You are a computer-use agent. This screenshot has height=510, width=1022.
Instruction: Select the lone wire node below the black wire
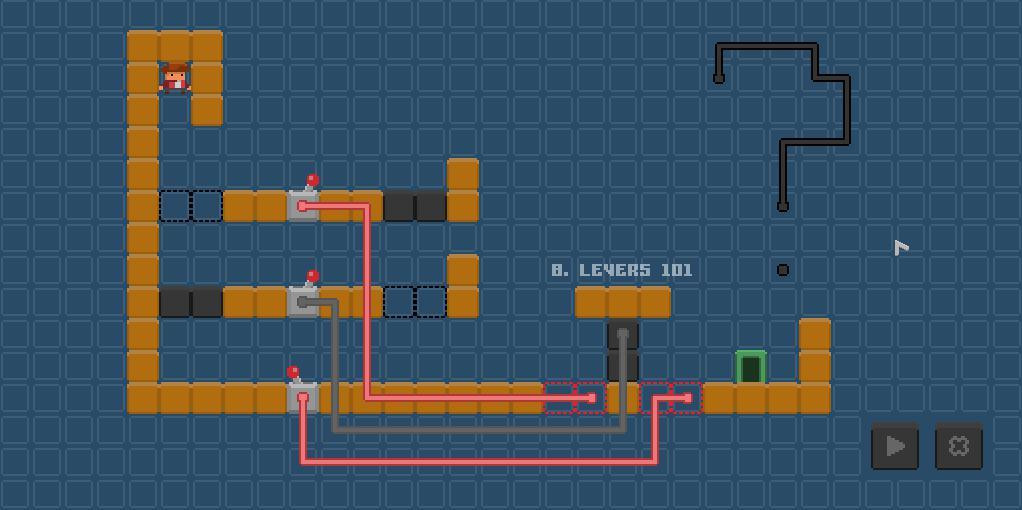pos(783,270)
